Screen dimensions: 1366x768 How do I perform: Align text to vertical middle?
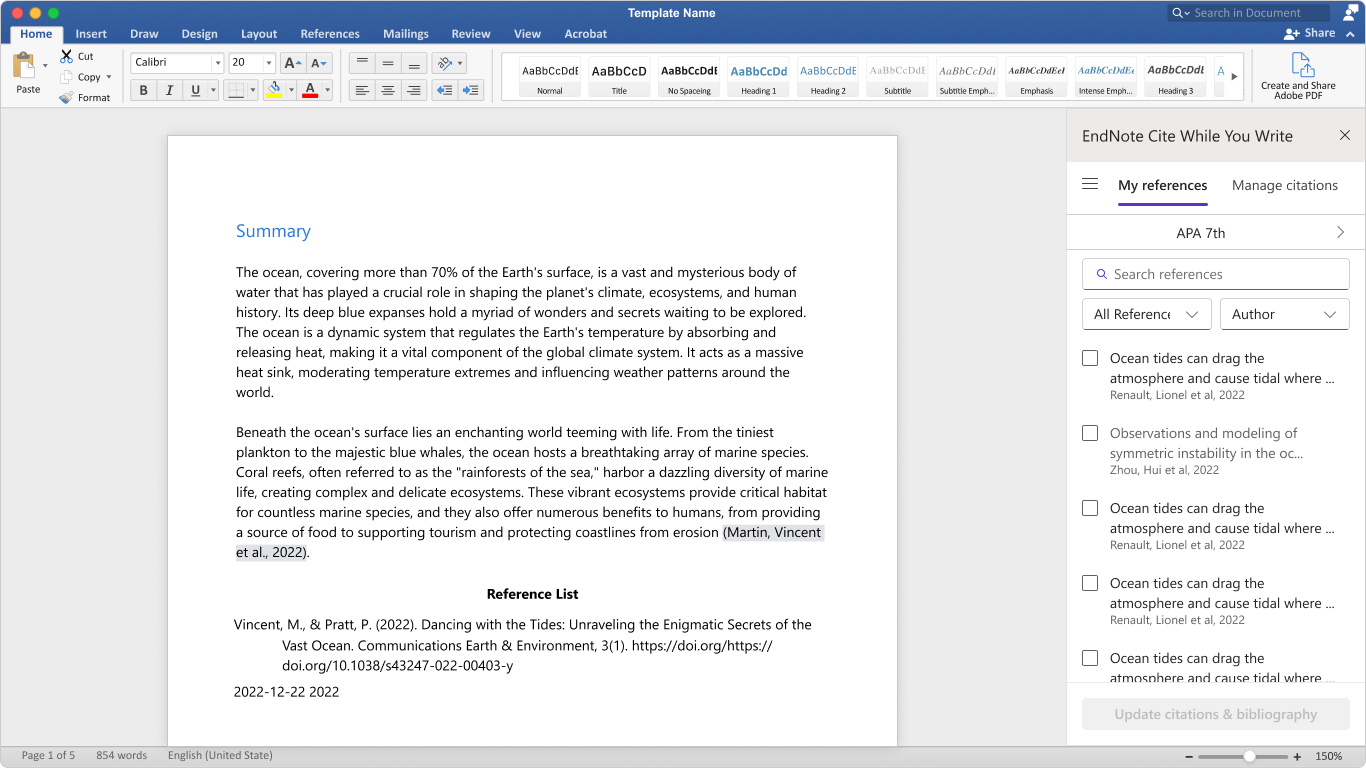pyautogui.click(x=388, y=63)
